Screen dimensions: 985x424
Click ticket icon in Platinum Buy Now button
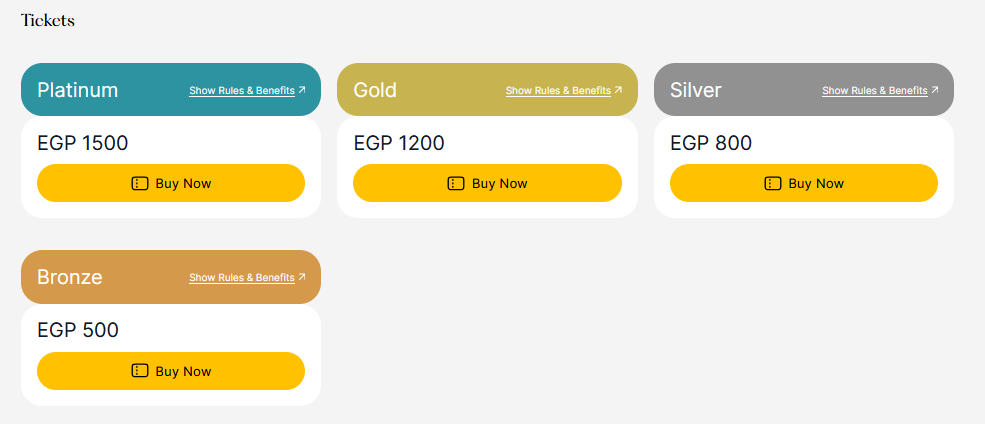click(139, 183)
